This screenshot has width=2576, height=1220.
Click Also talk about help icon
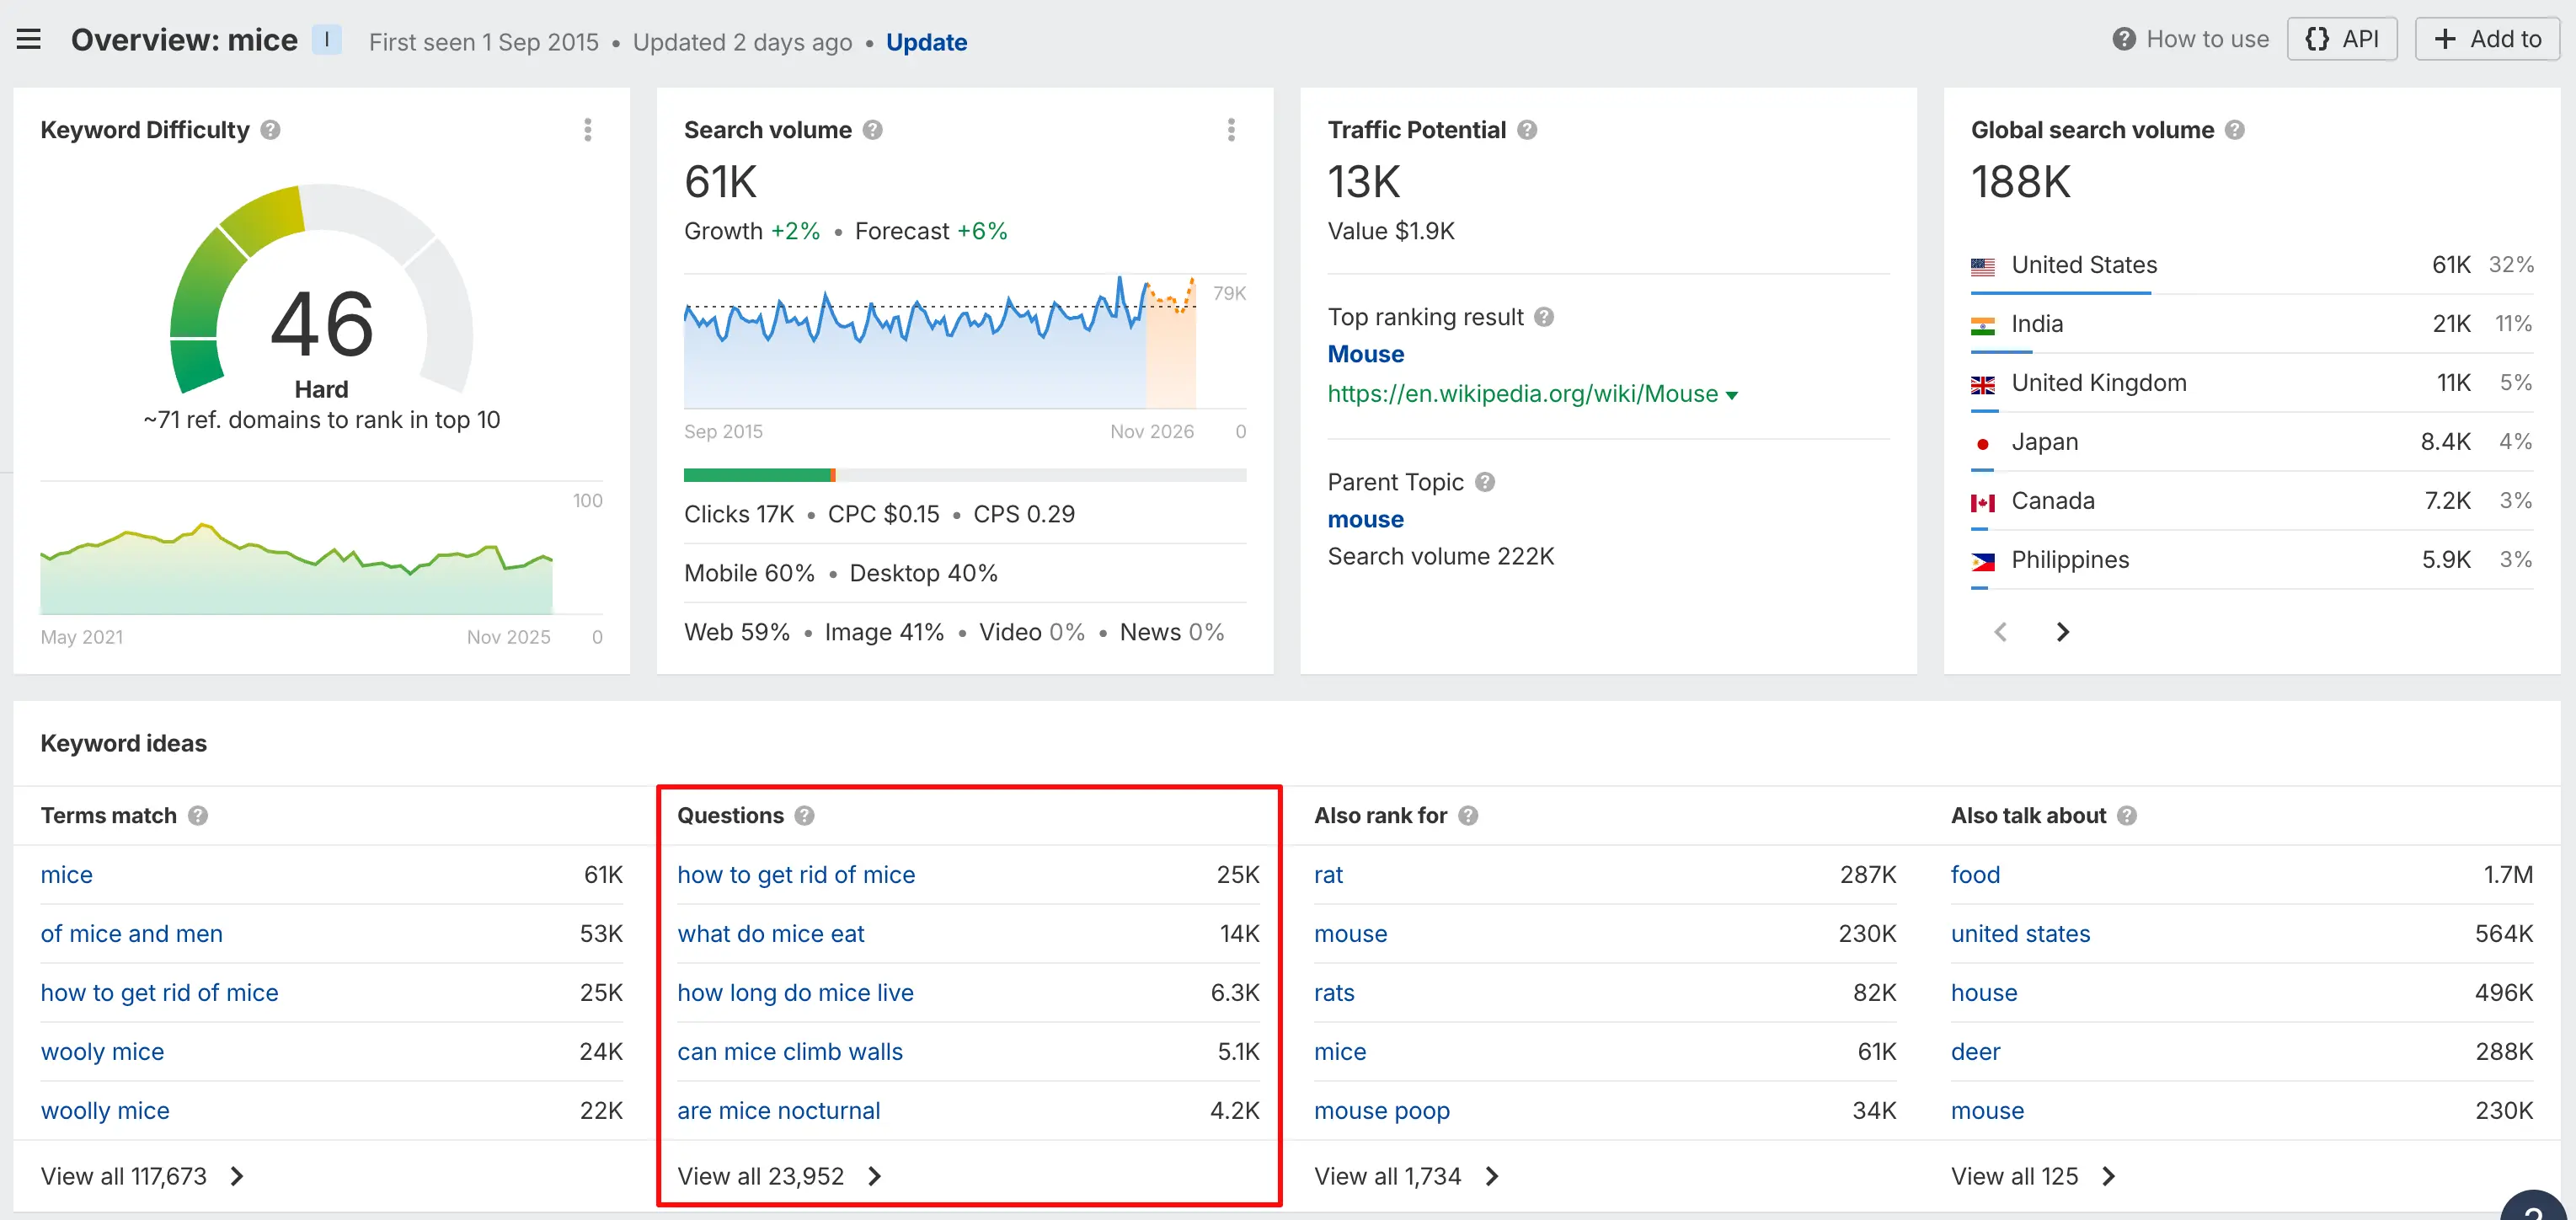(x=2127, y=816)
